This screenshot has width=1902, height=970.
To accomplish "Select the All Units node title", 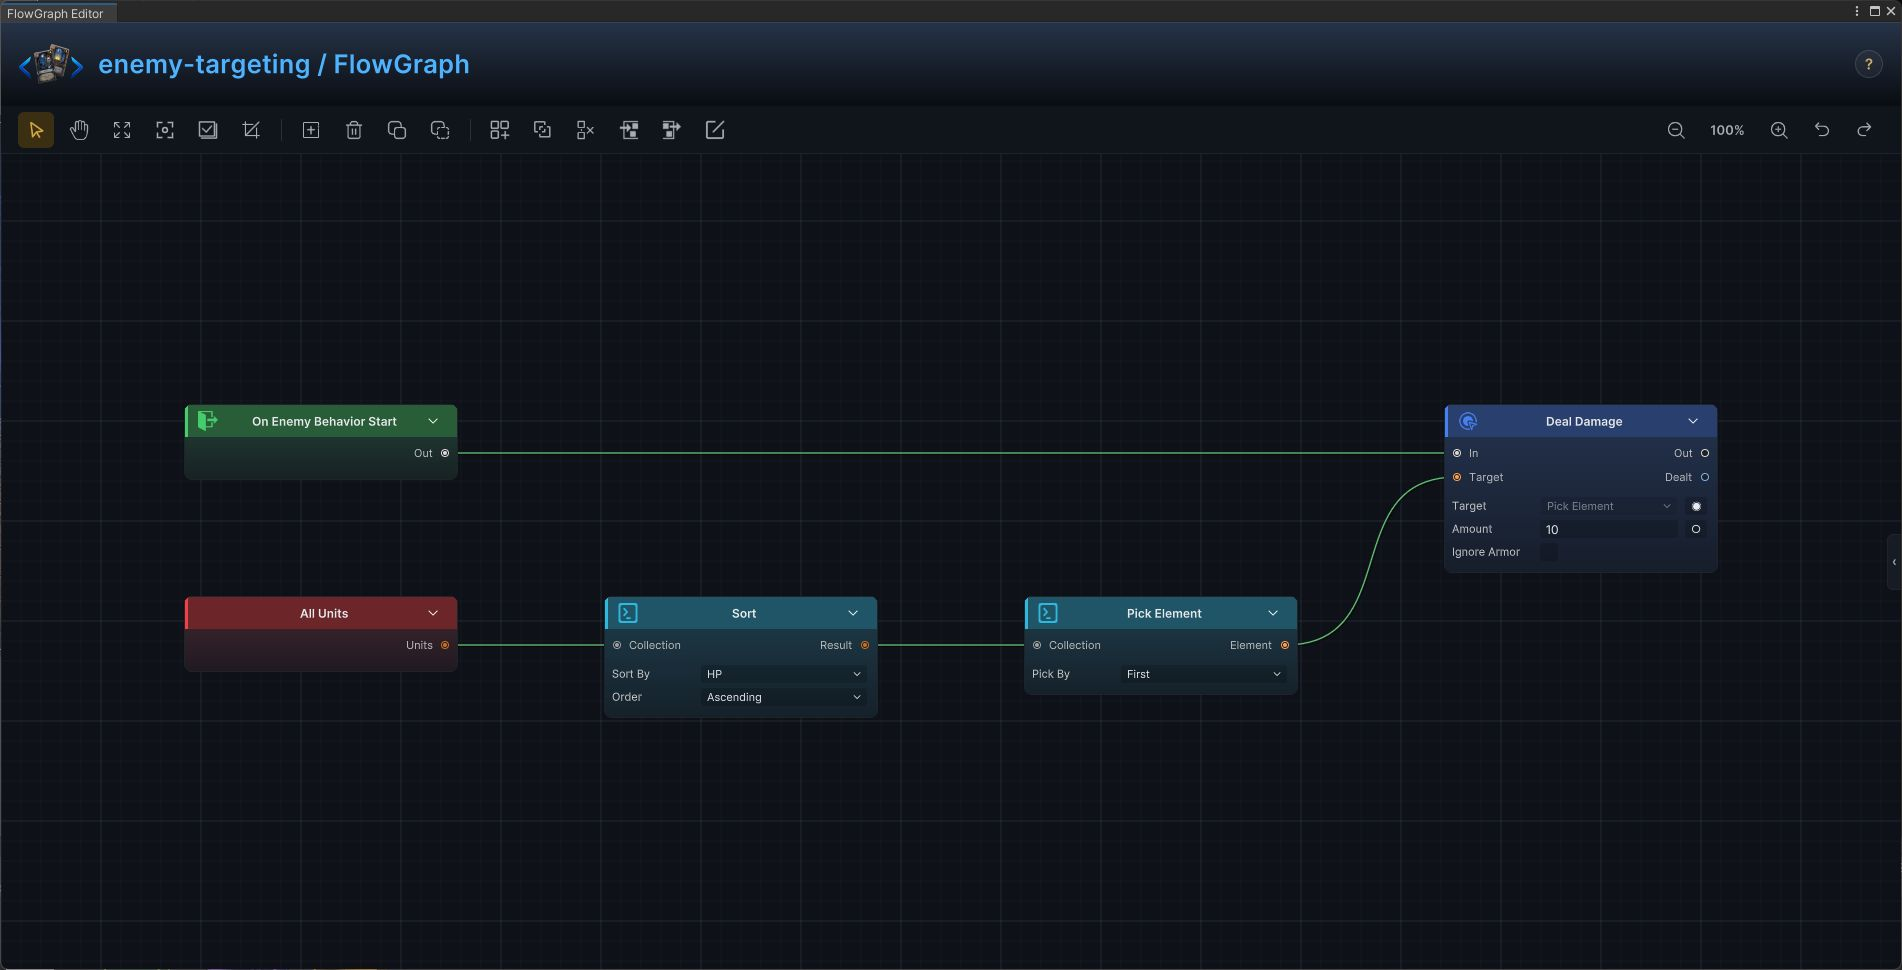I will pos(324,613).
